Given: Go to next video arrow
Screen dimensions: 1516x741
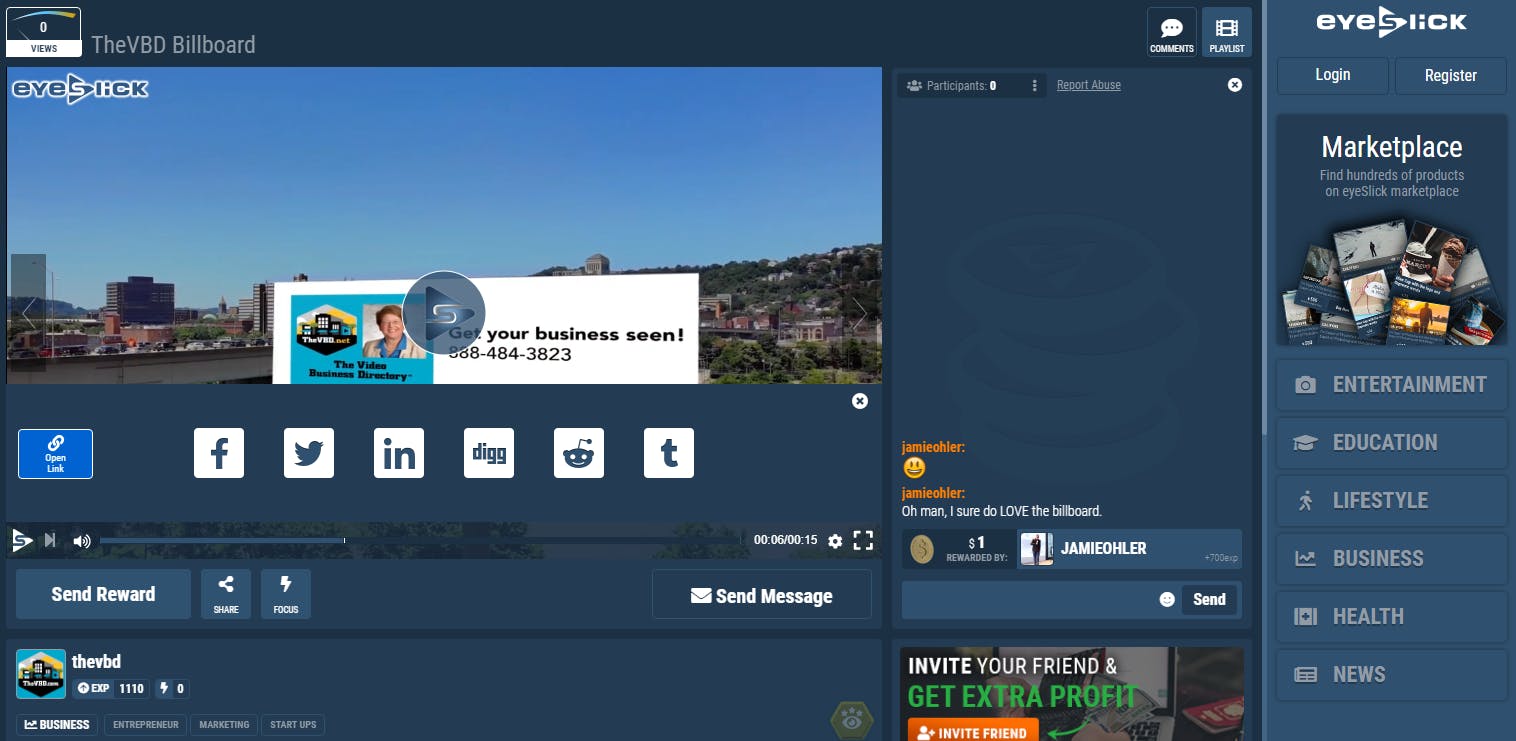Looking at the screenshot, I should pos(859,315).
